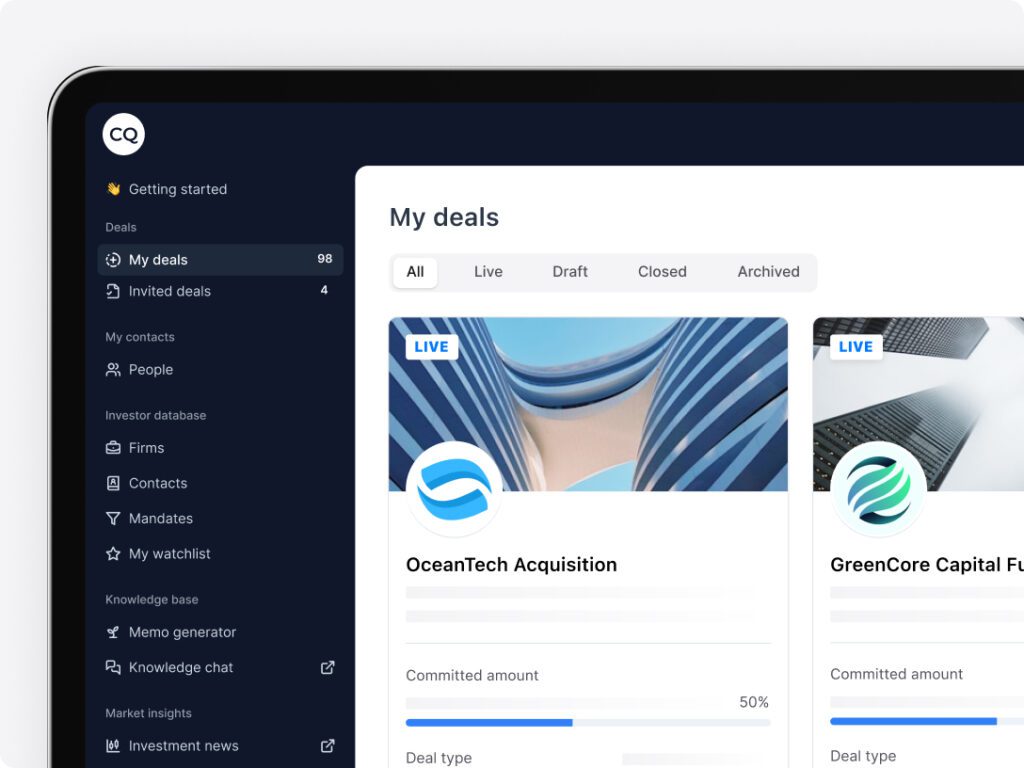This screenshot has width=1024, height=768.
Task: Click the external link icon beside Knowledge chat
Action: [328, 667]
